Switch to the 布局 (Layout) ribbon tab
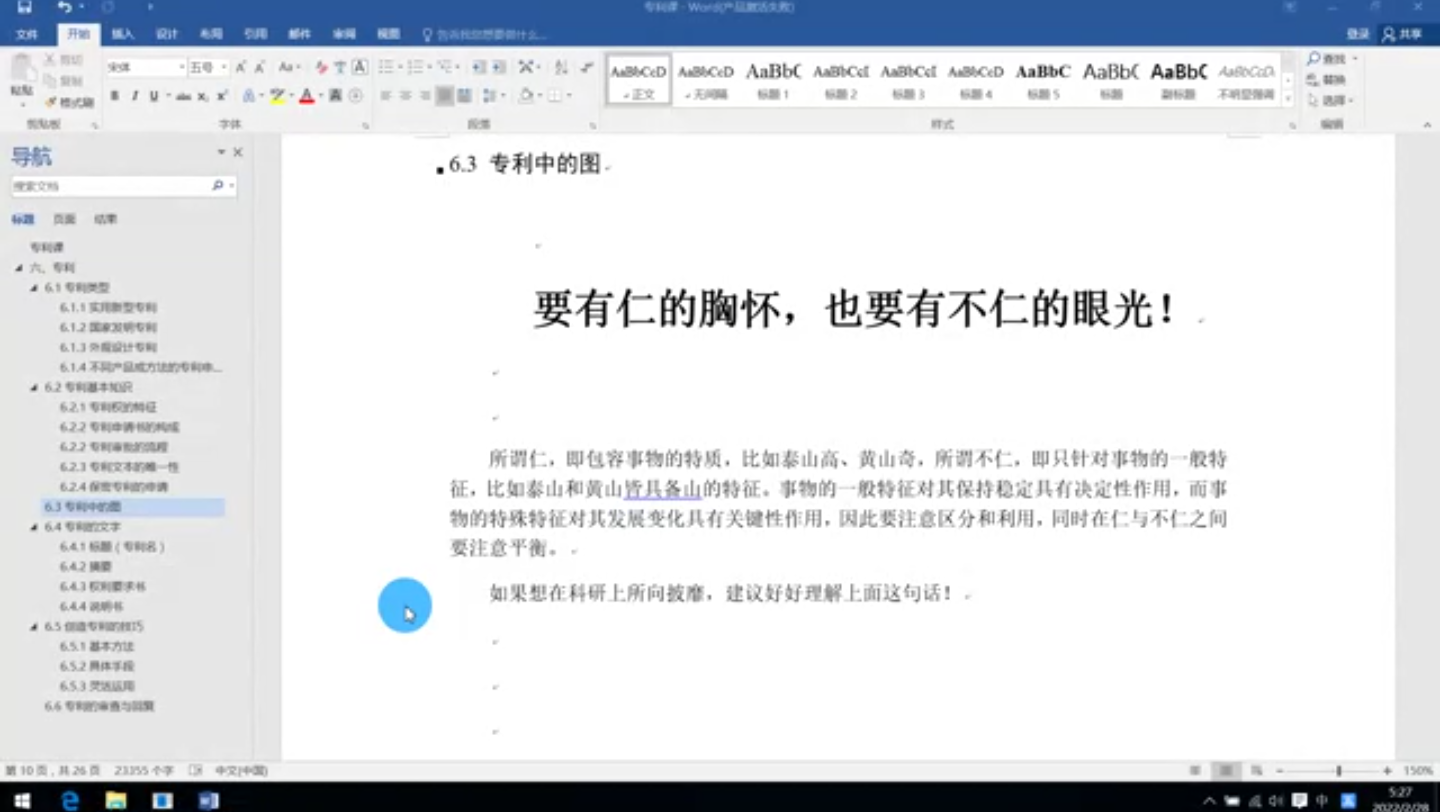This screenshot has width=1440, height=812. click(211, 34)
